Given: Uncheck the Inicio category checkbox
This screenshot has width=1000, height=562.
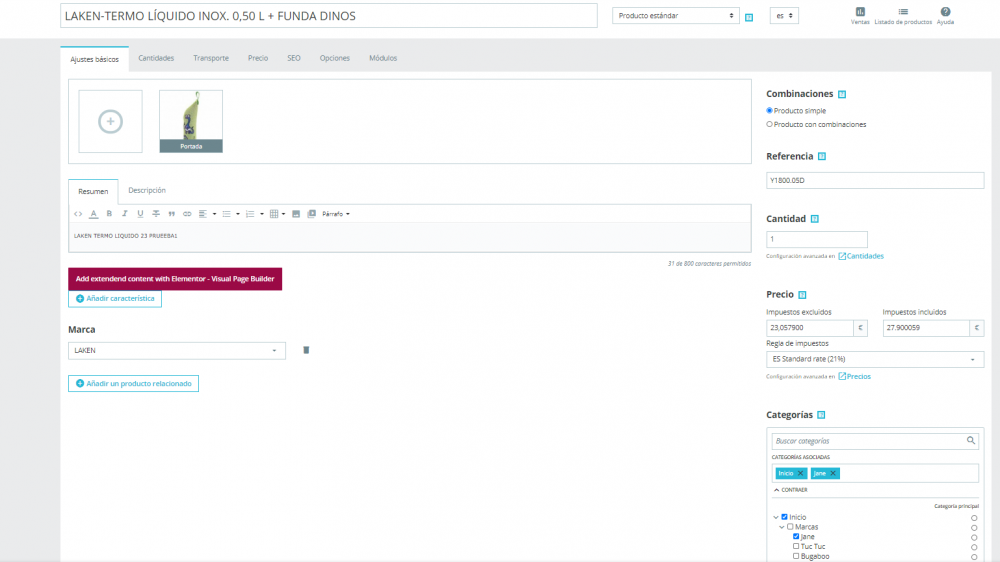Looking at the screenshot, I should pos(784,517).
